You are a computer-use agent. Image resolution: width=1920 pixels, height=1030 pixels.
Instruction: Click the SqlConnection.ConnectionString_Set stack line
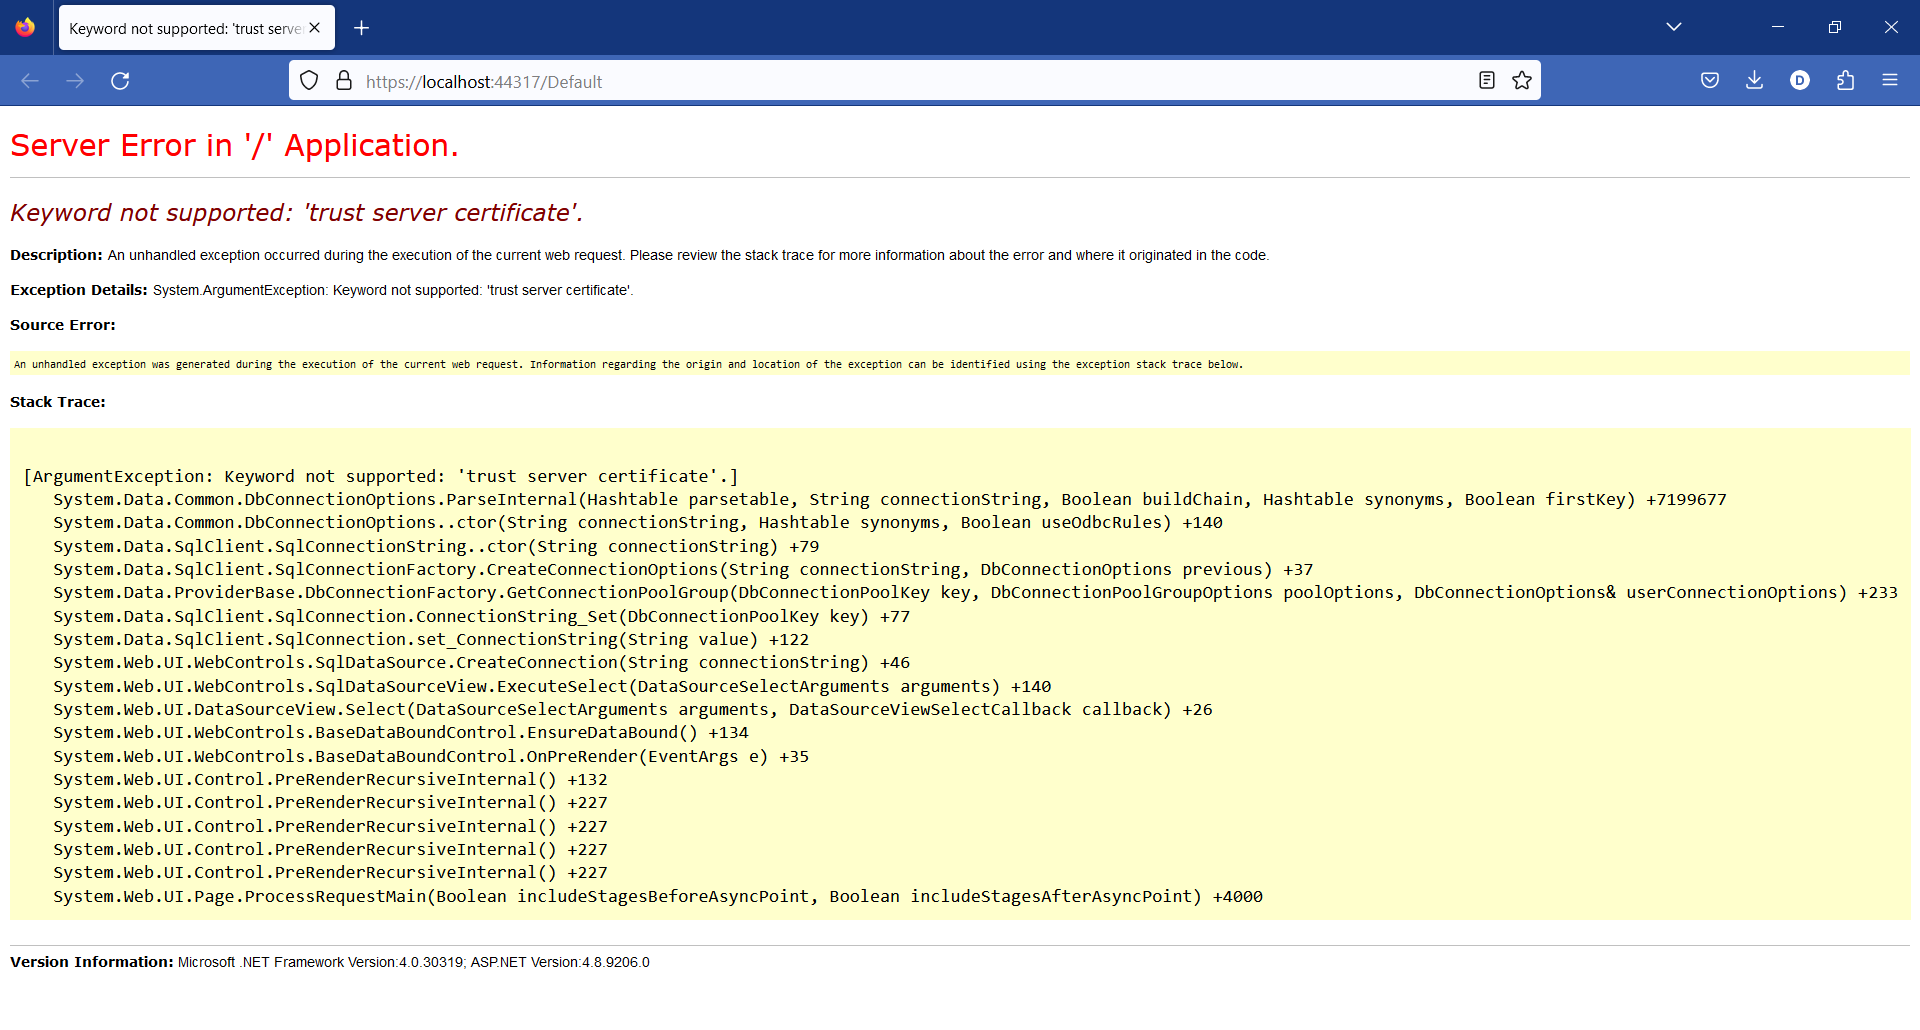tap(481, 617)
